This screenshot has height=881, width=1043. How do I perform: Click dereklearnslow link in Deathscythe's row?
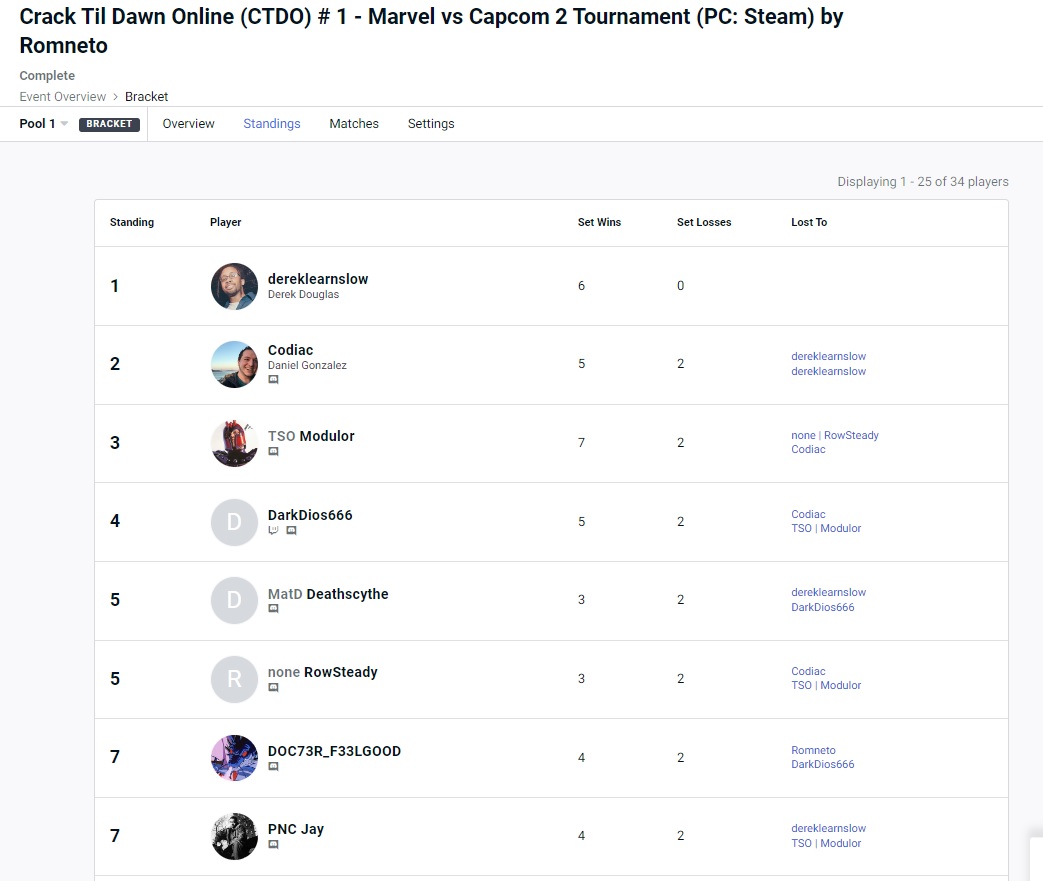(x=828, y=592)
